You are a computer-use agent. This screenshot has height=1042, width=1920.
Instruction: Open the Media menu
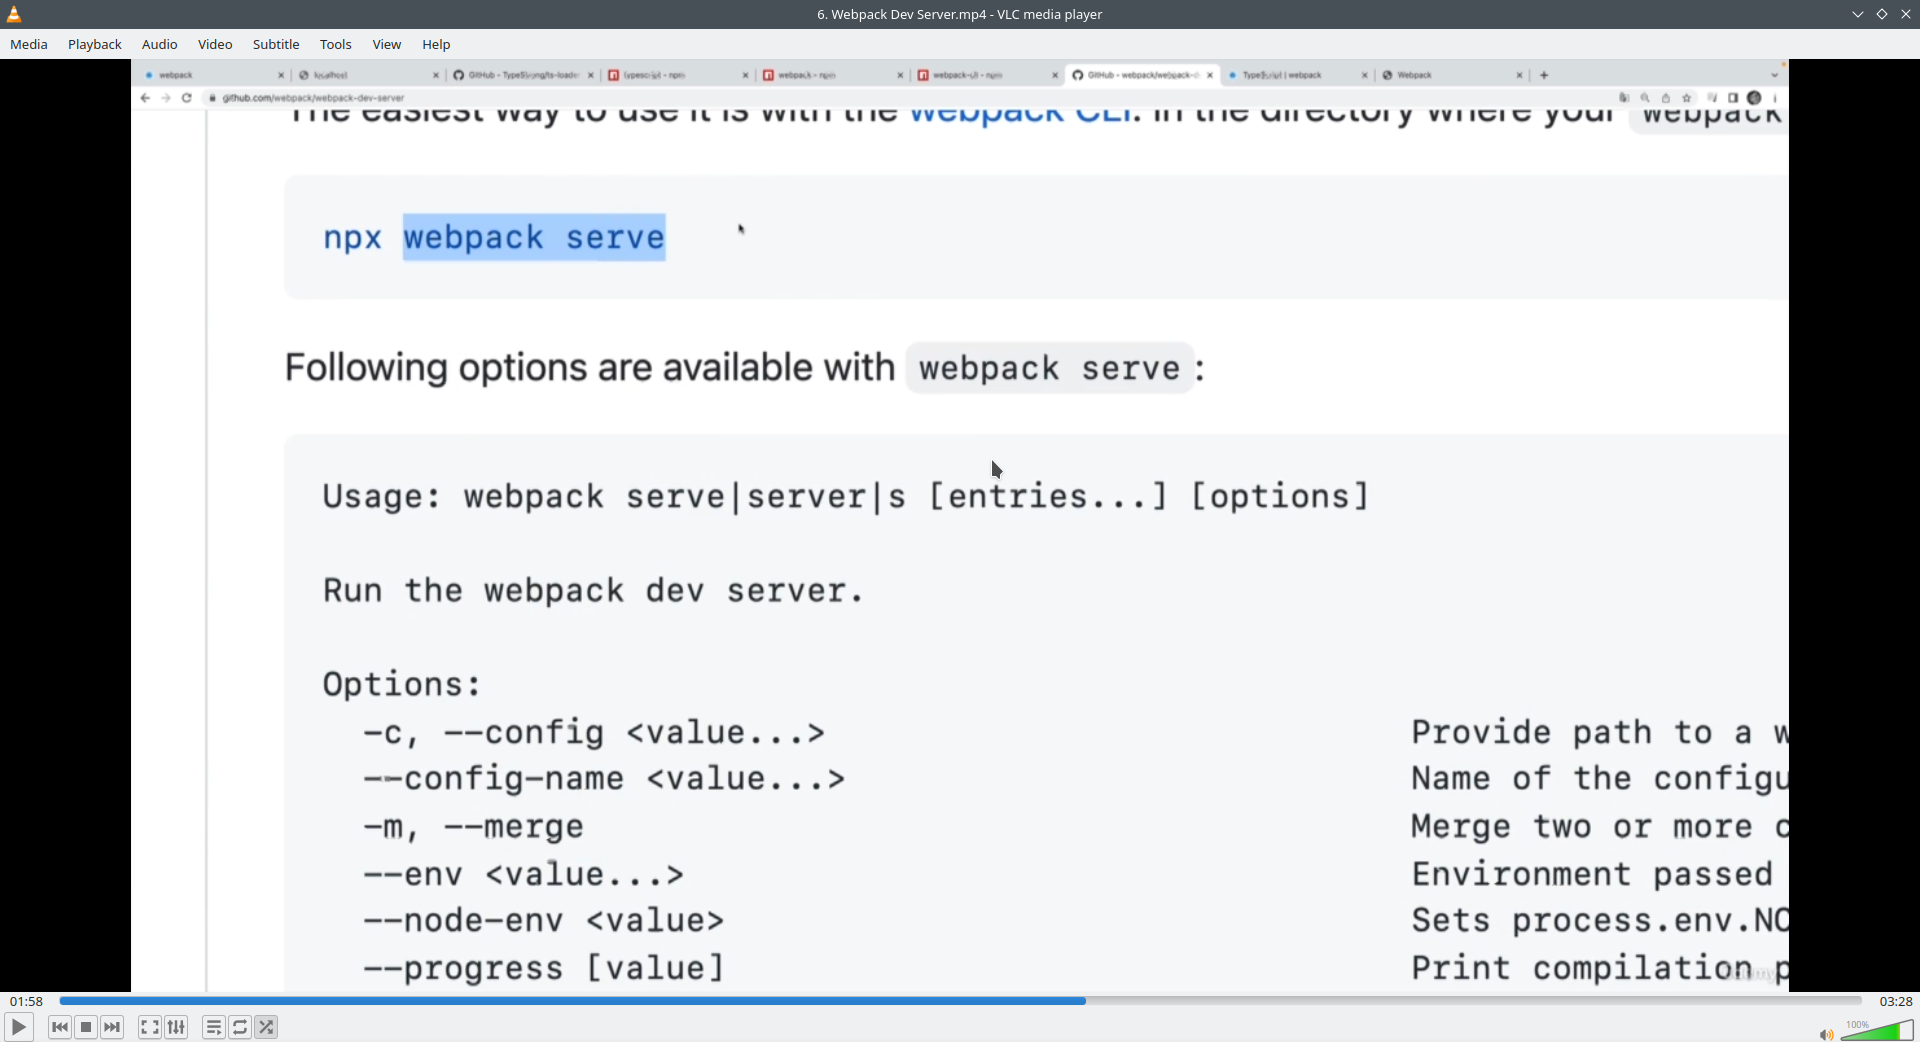[29, 44]
